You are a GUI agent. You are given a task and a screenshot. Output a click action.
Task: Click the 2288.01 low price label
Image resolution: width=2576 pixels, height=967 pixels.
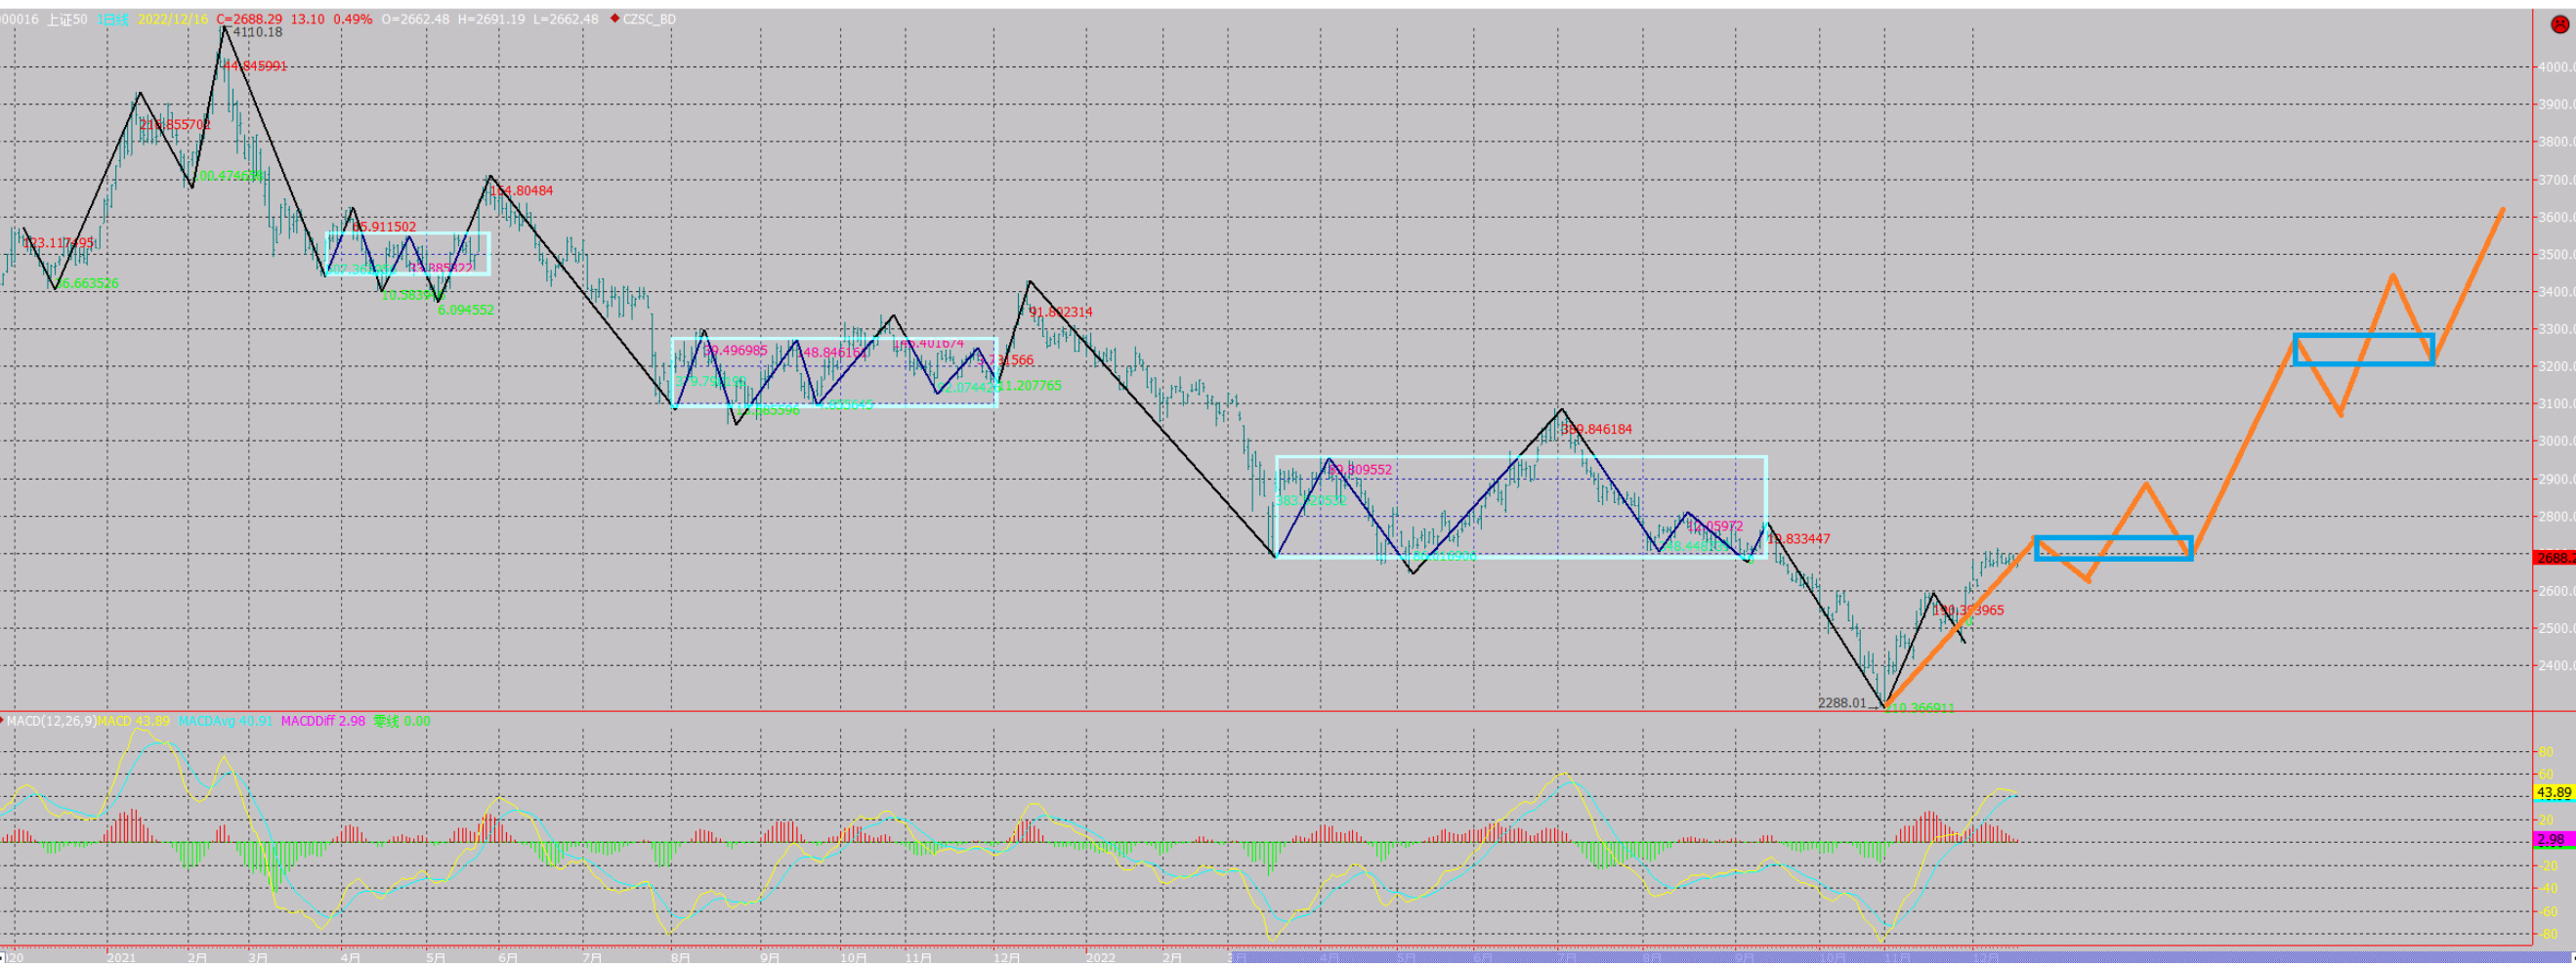pos(1841,703)
